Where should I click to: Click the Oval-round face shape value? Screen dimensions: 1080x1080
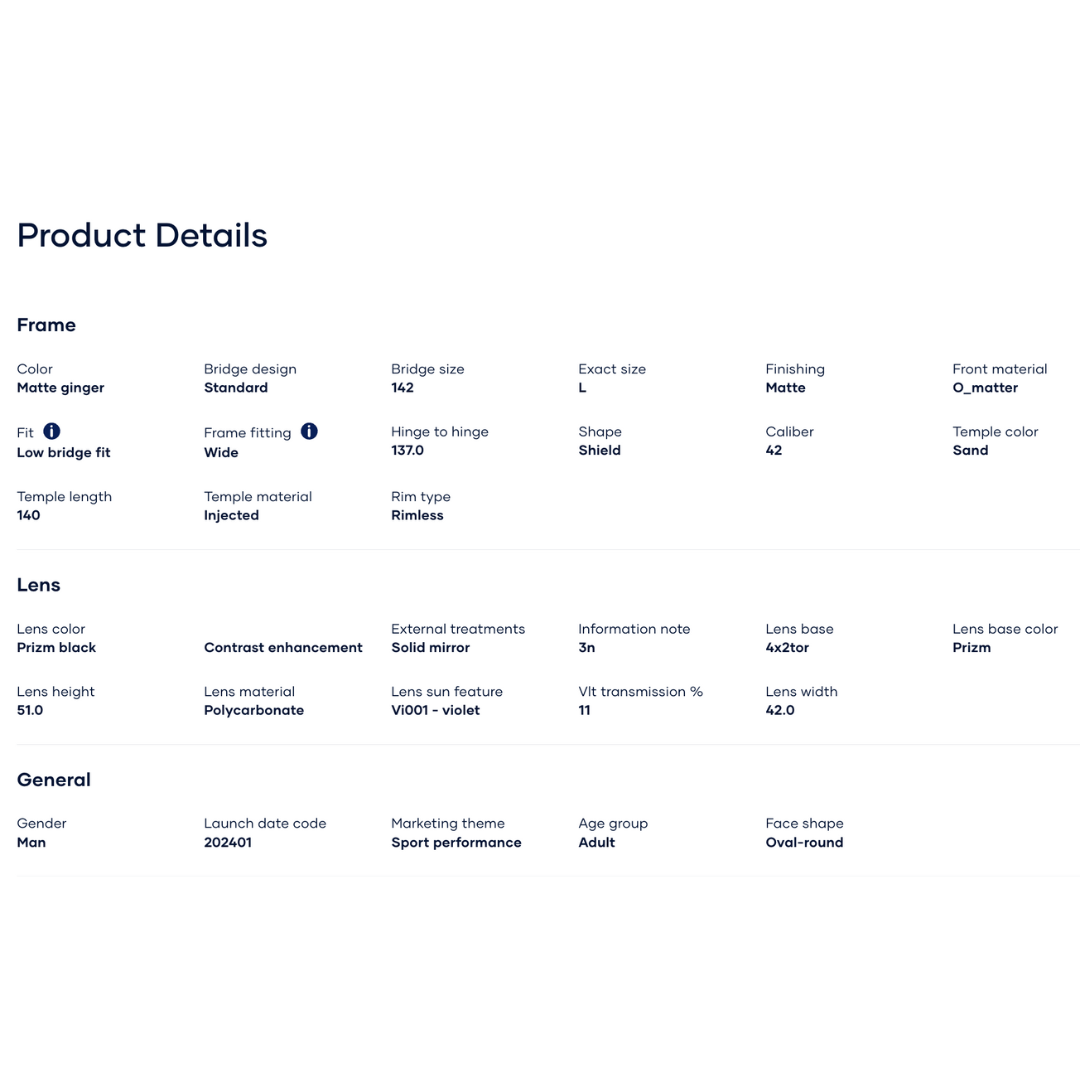coord(804,843)
